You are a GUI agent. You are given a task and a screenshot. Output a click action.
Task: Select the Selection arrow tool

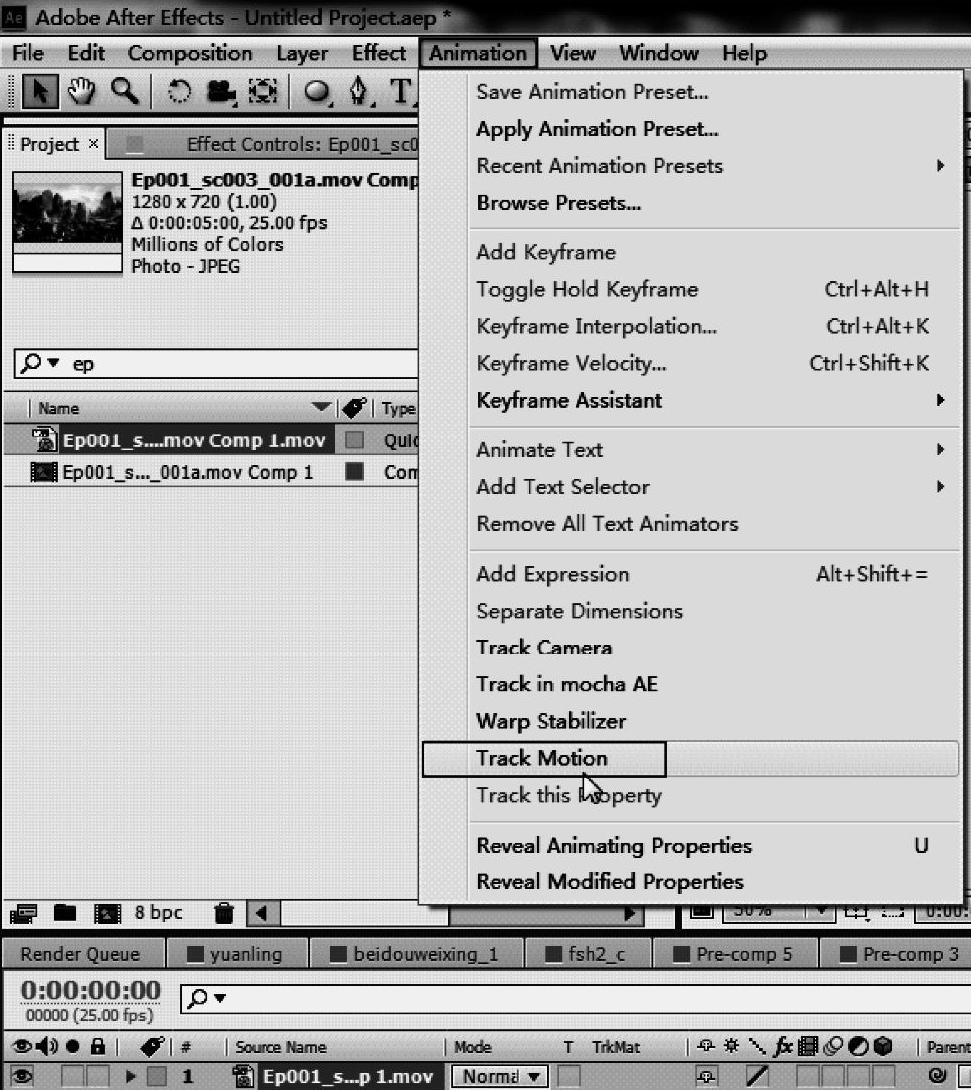(x=39, y=92)
